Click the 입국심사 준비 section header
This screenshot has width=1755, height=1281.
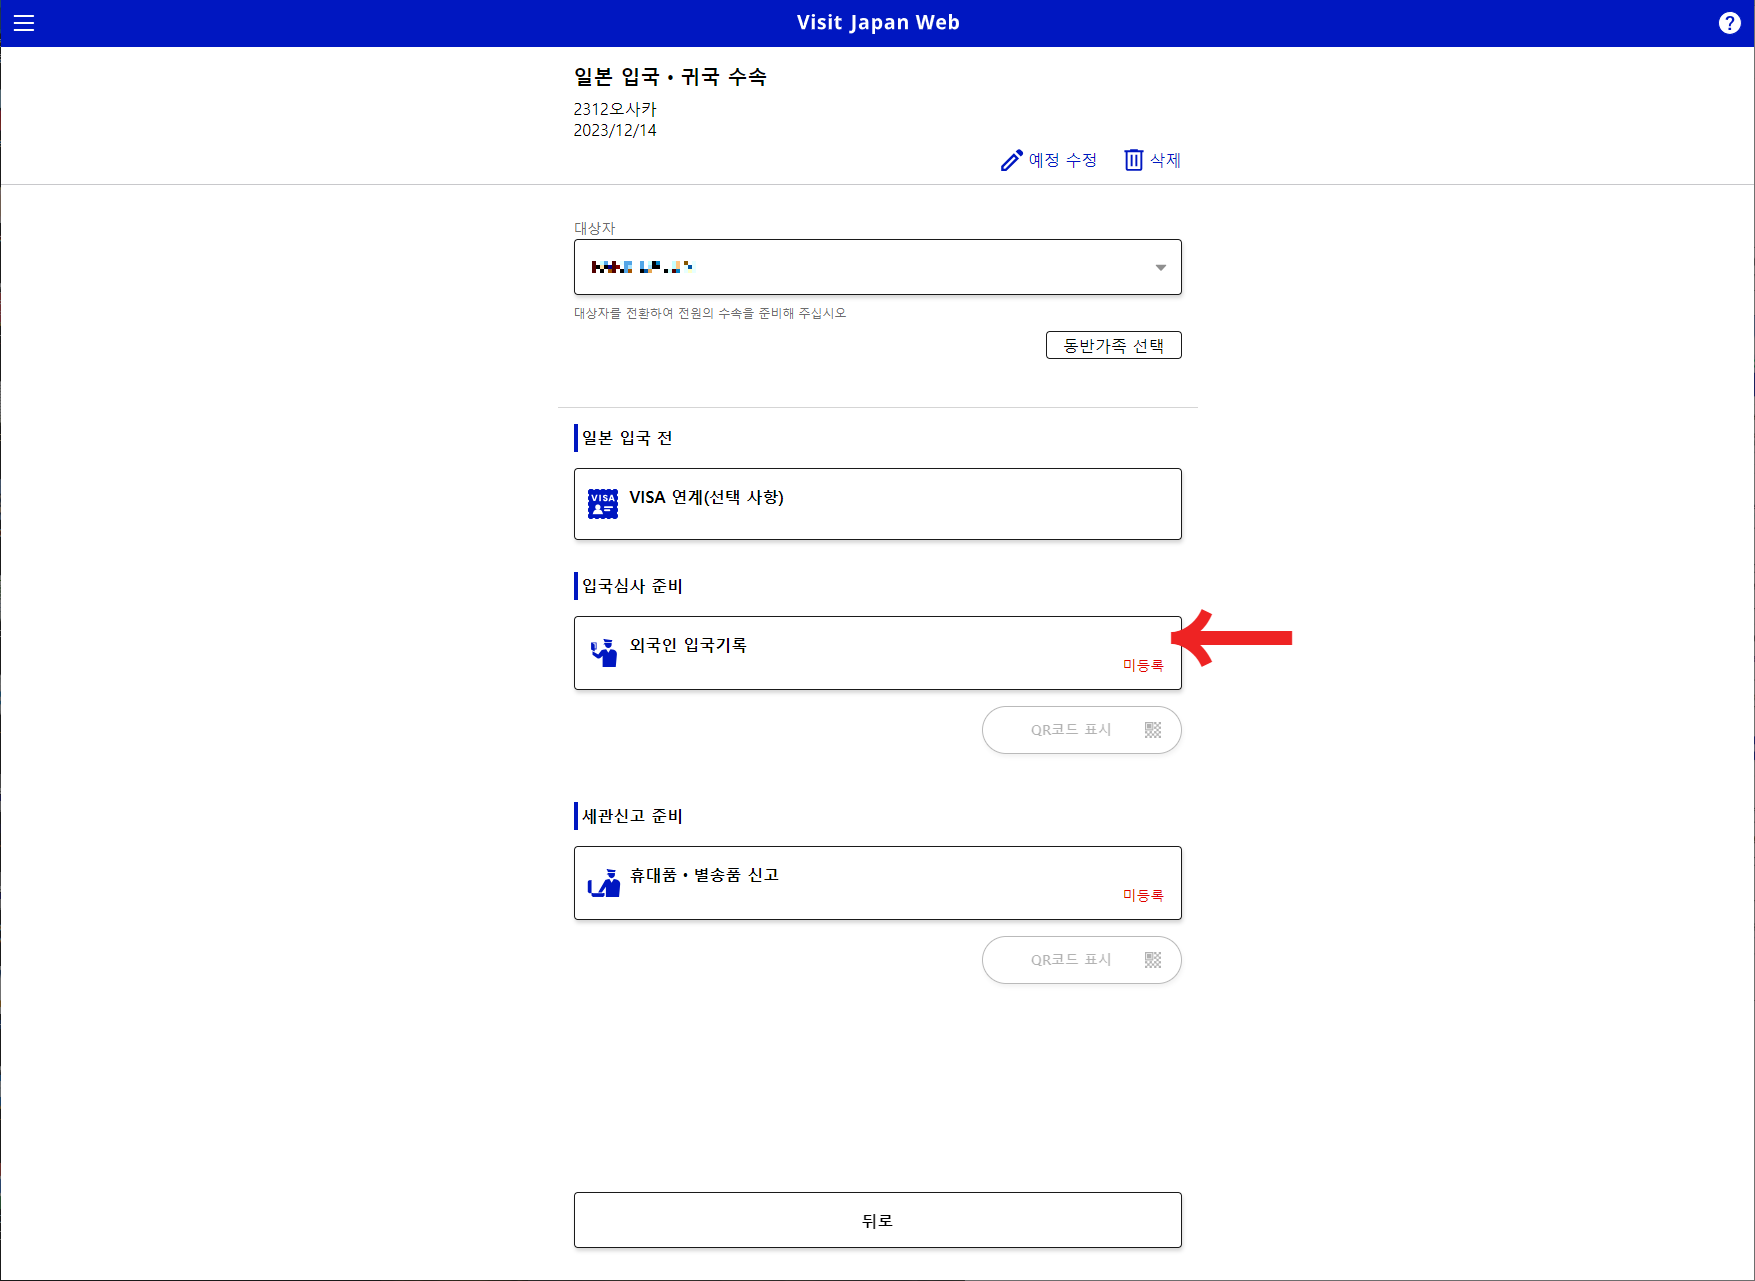click(632, 586)
